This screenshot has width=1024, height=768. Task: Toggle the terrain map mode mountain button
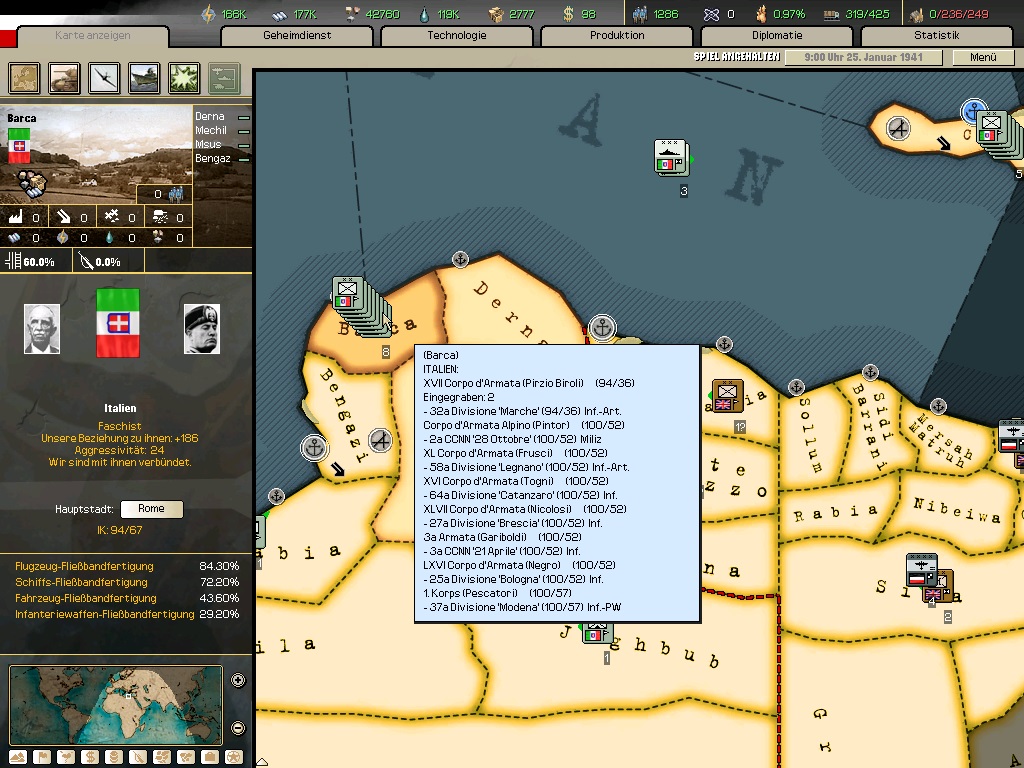(17, 757)
